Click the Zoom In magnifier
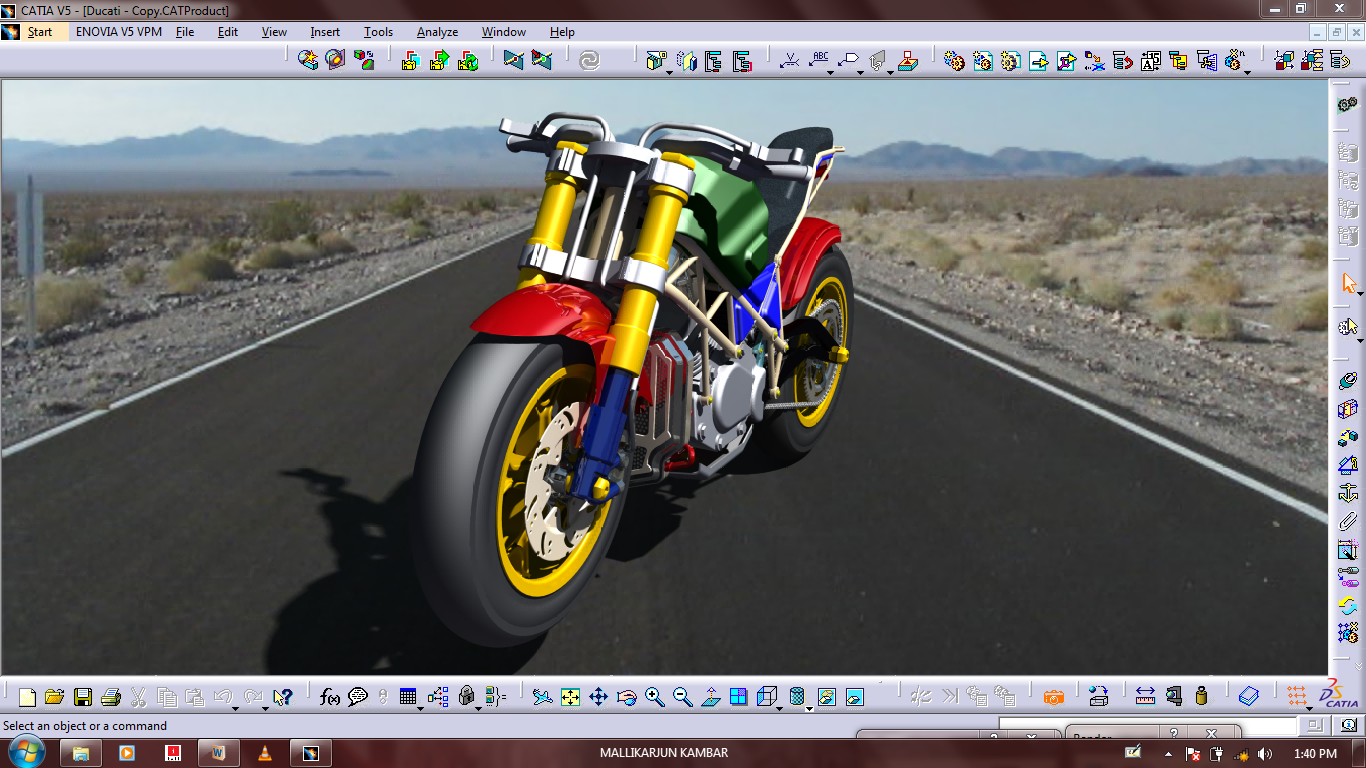Viewport: 1366px width, 768px height. coord(655,697)
